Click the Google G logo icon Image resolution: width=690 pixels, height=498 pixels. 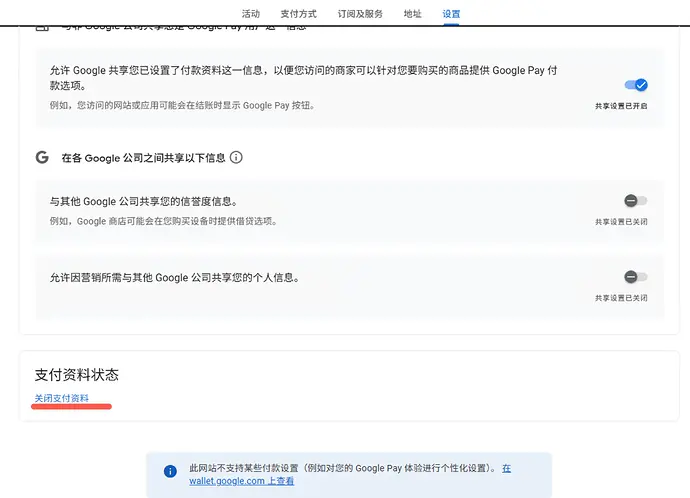point(42,157)
